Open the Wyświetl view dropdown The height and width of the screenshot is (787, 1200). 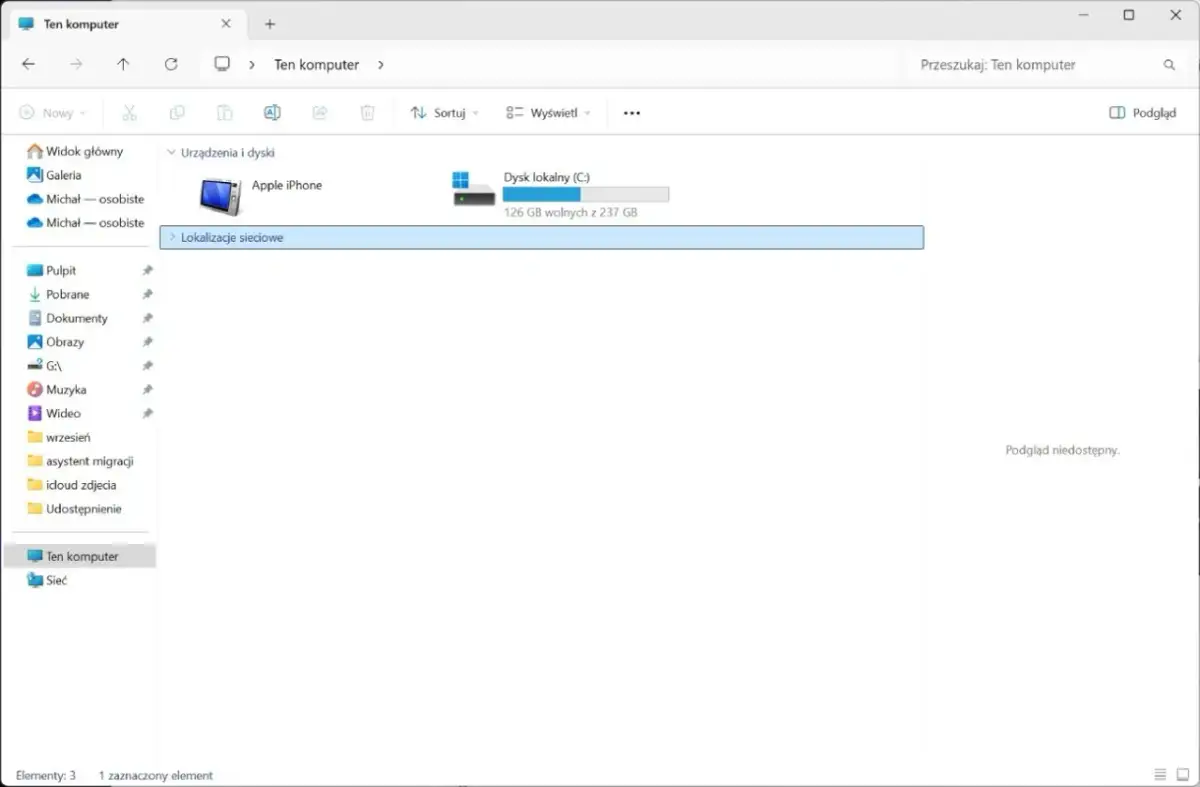click(x=548, y=113)
